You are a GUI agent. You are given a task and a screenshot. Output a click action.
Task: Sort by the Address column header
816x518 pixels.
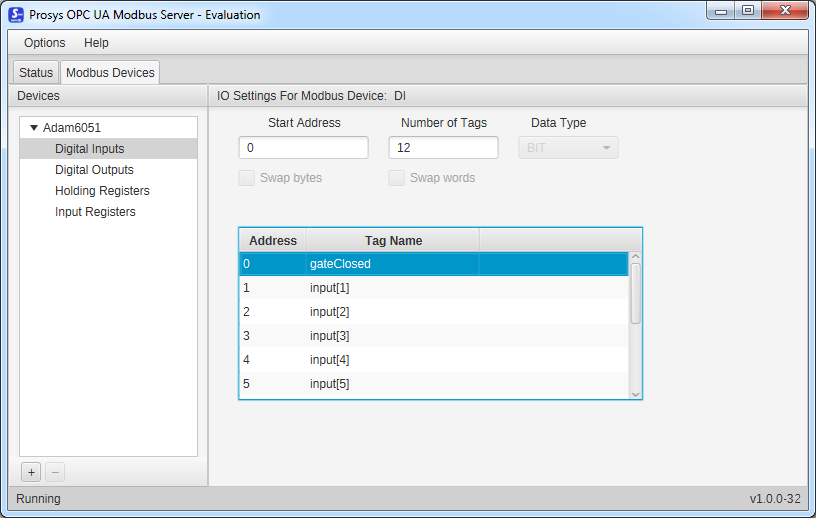(x=273, y=241)
